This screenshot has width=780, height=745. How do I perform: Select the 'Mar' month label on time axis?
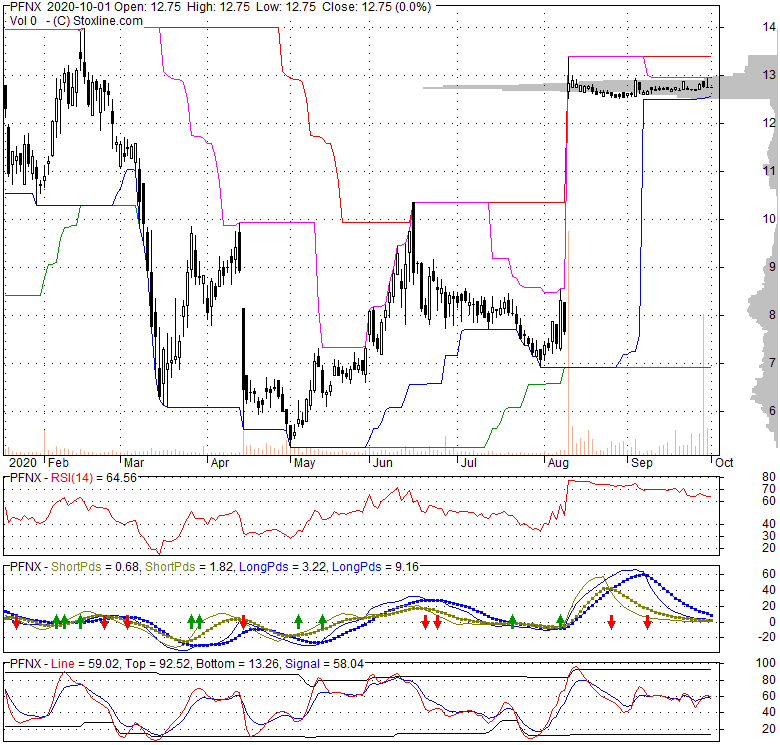point(134,463)
